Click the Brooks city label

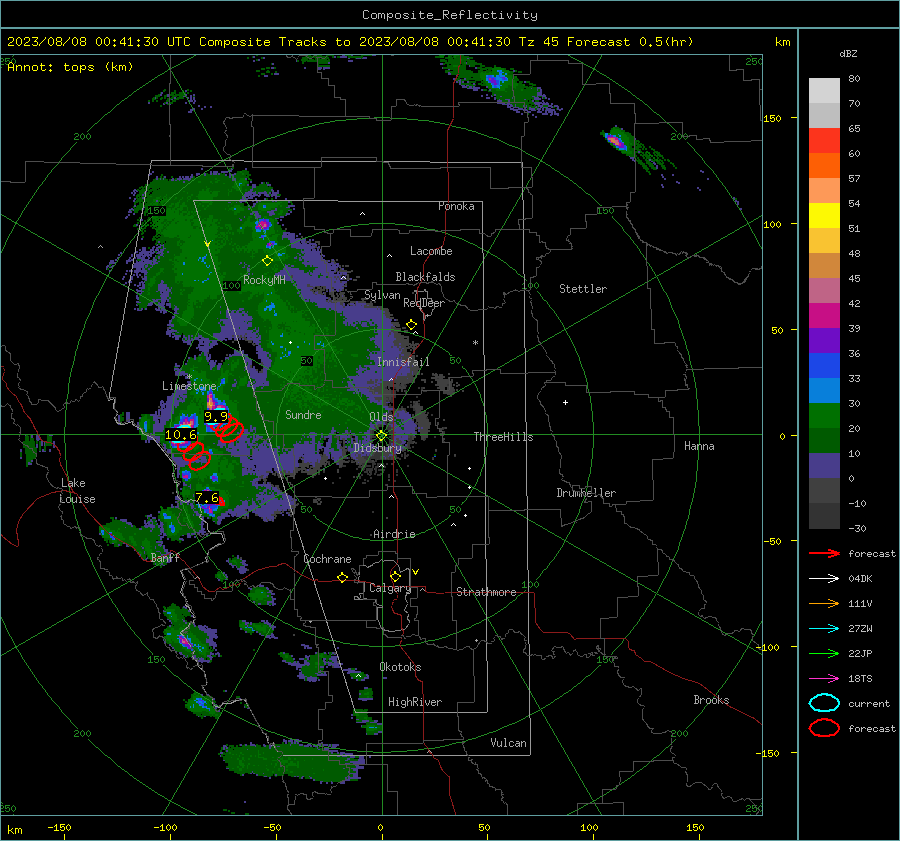click(711, 700)
